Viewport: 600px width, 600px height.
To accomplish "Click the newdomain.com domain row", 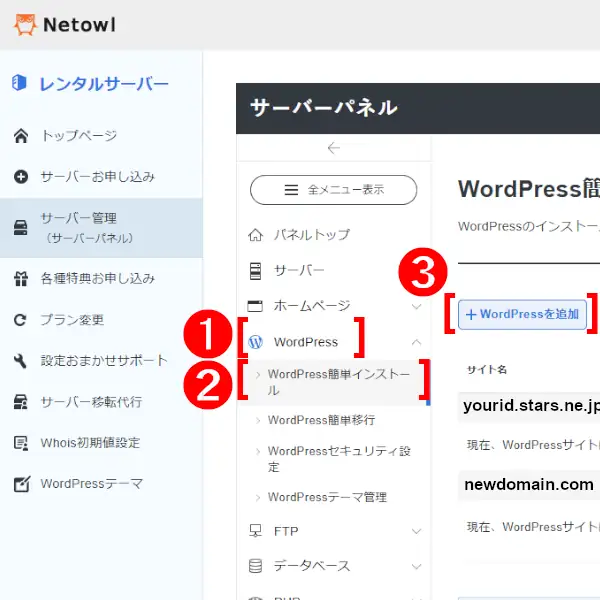I will click(529, 485).
